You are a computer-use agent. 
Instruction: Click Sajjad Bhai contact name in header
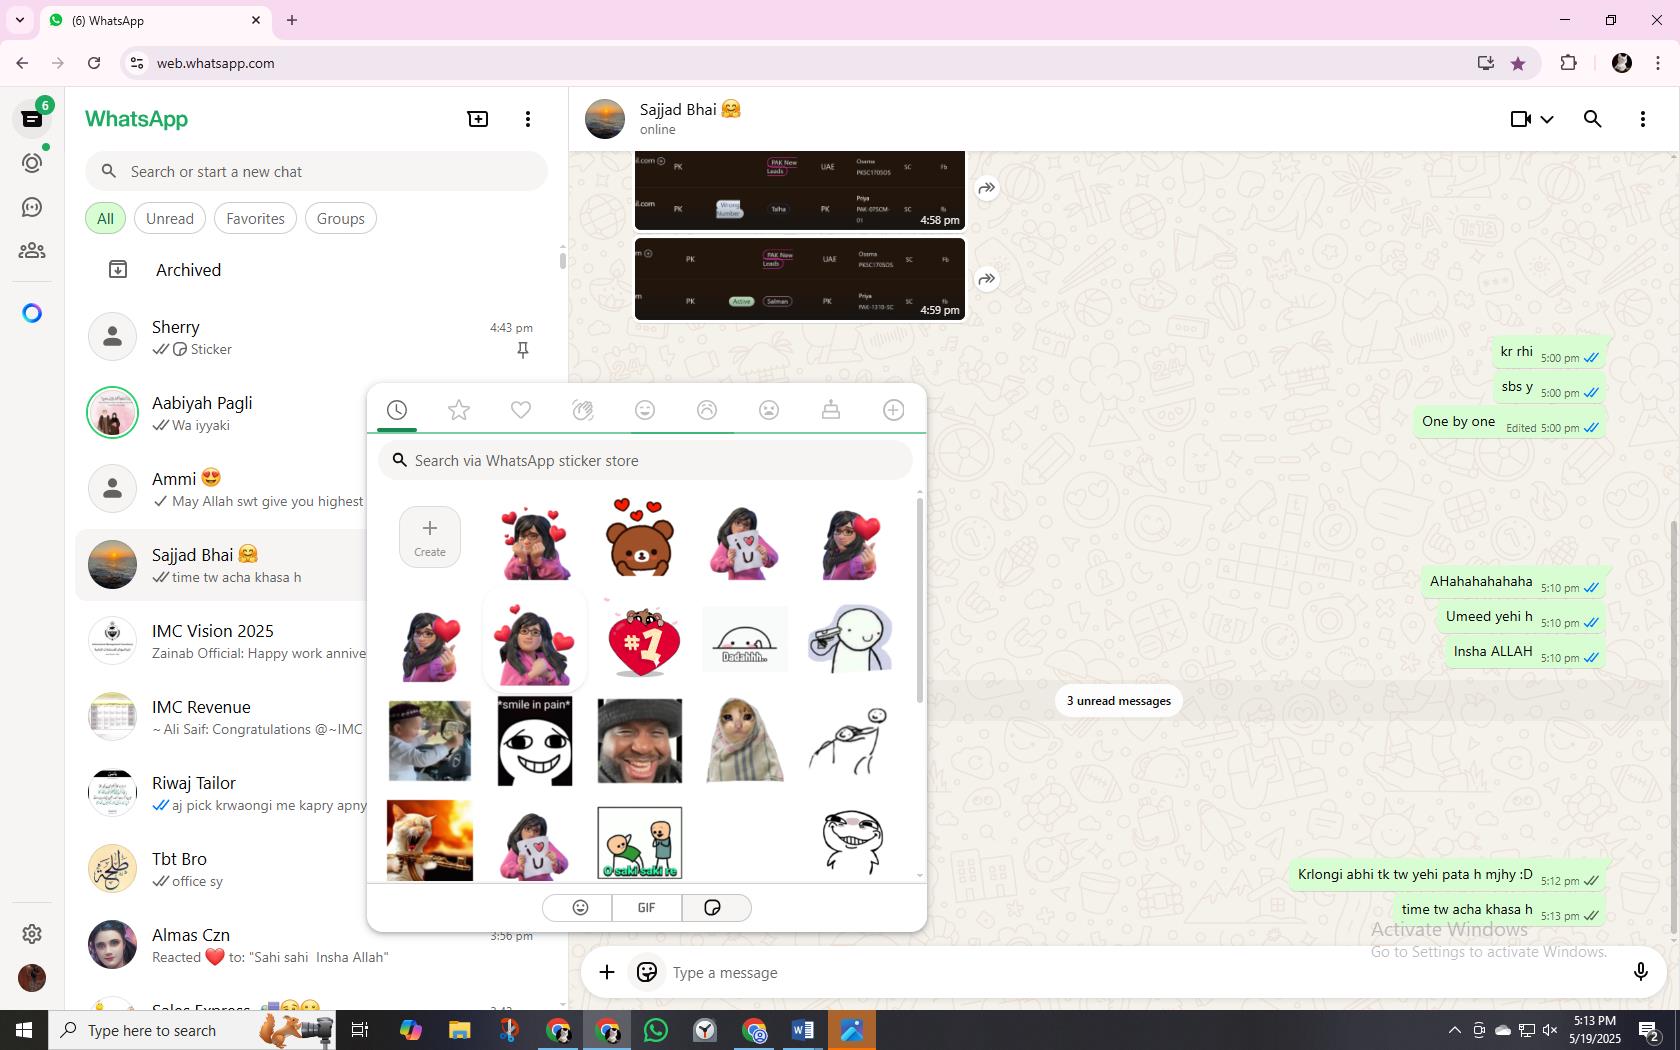tap(690, 109)
